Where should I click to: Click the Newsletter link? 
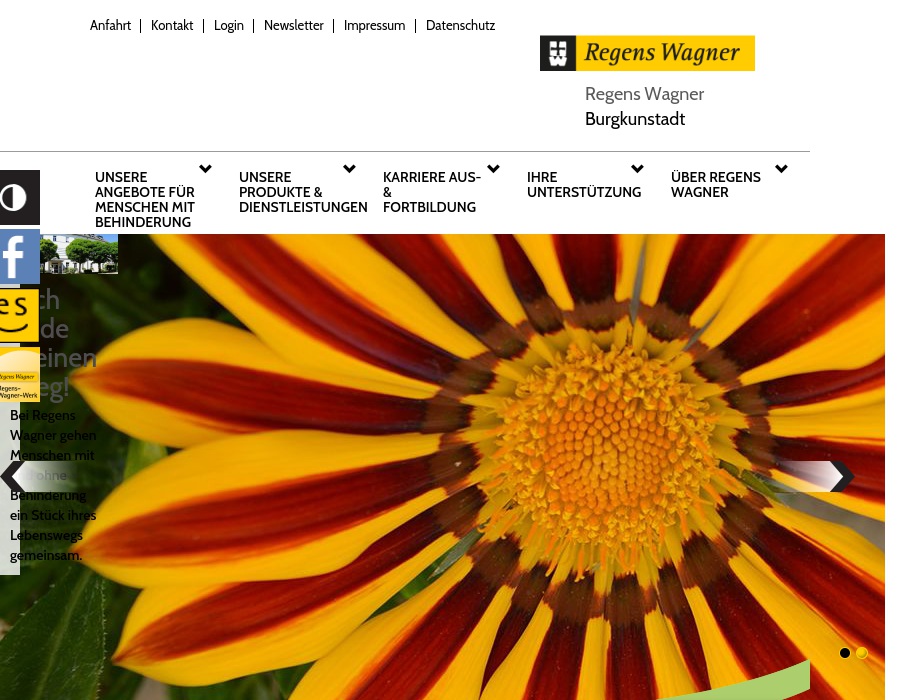pyautogui.click(x=293, y=26)
